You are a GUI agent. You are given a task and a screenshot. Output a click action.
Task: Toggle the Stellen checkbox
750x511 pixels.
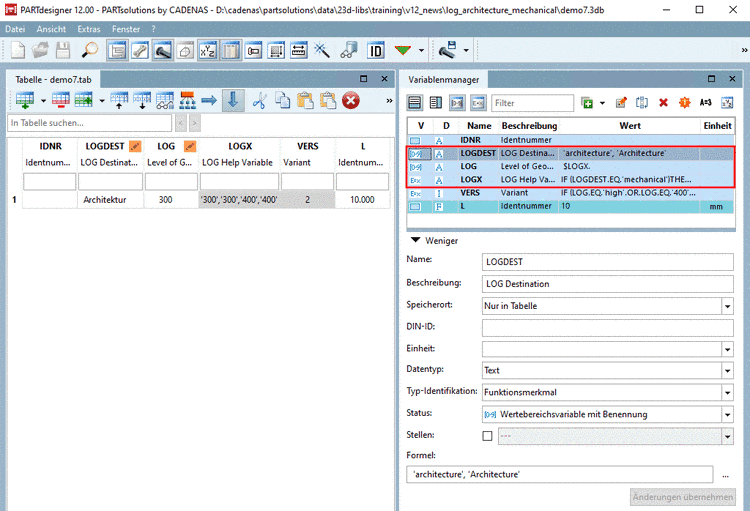pos(487,436)
